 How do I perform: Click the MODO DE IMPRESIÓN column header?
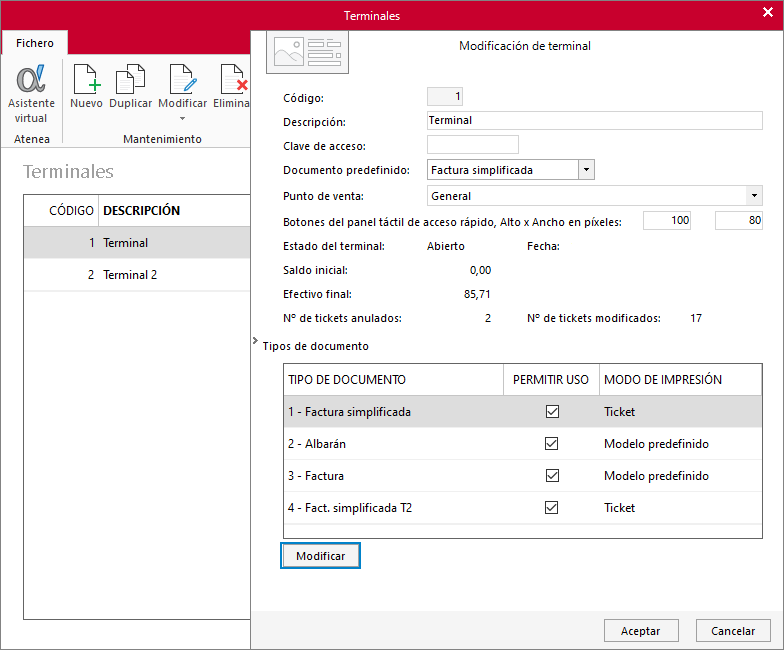pos(680,380)
